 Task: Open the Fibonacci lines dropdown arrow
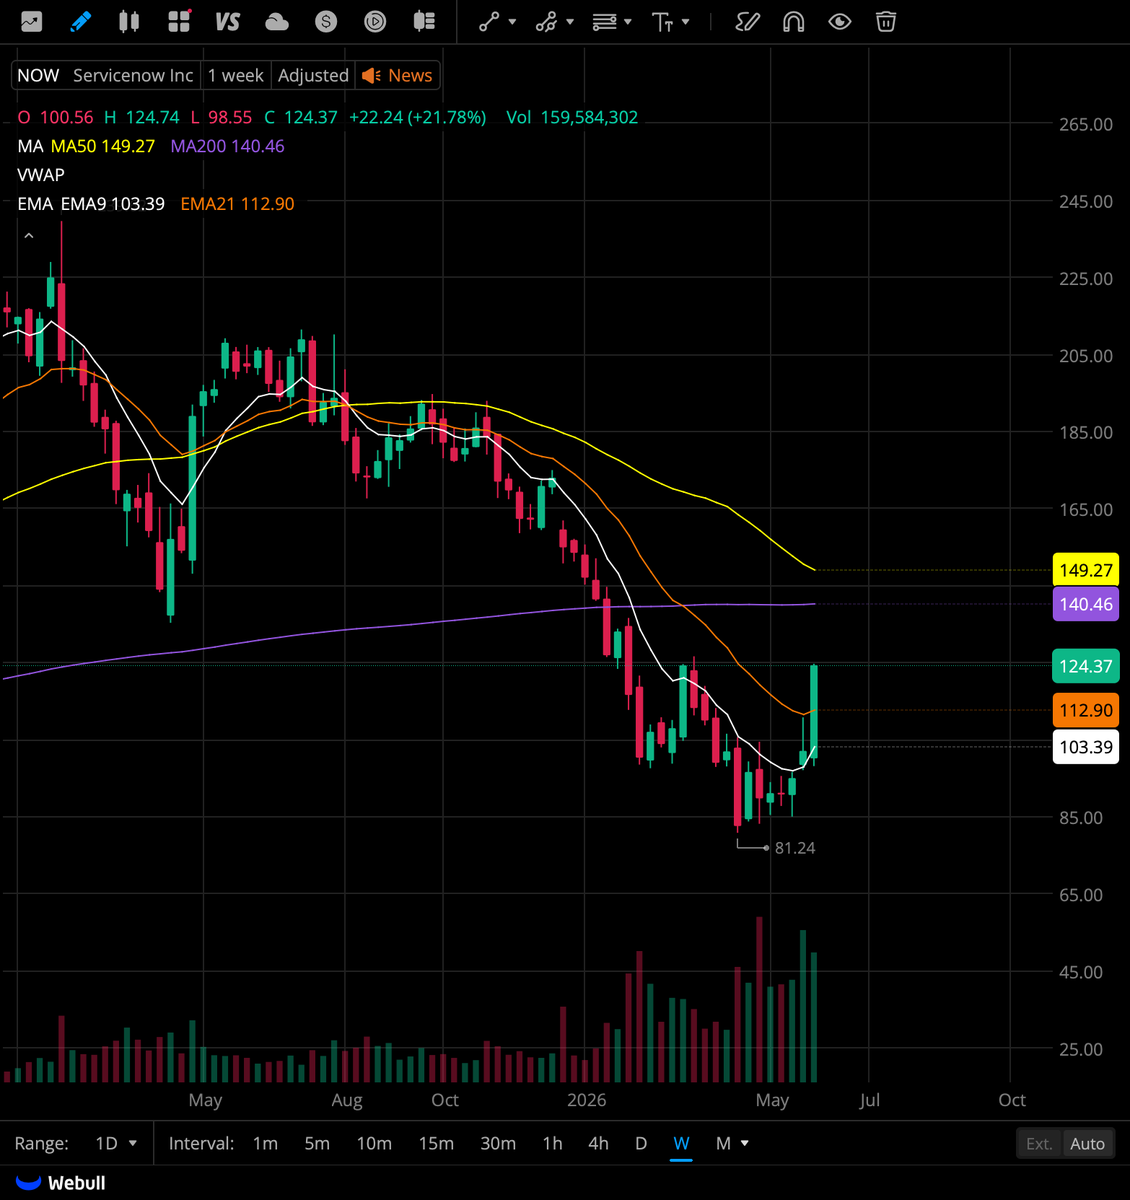coord(628,21)
